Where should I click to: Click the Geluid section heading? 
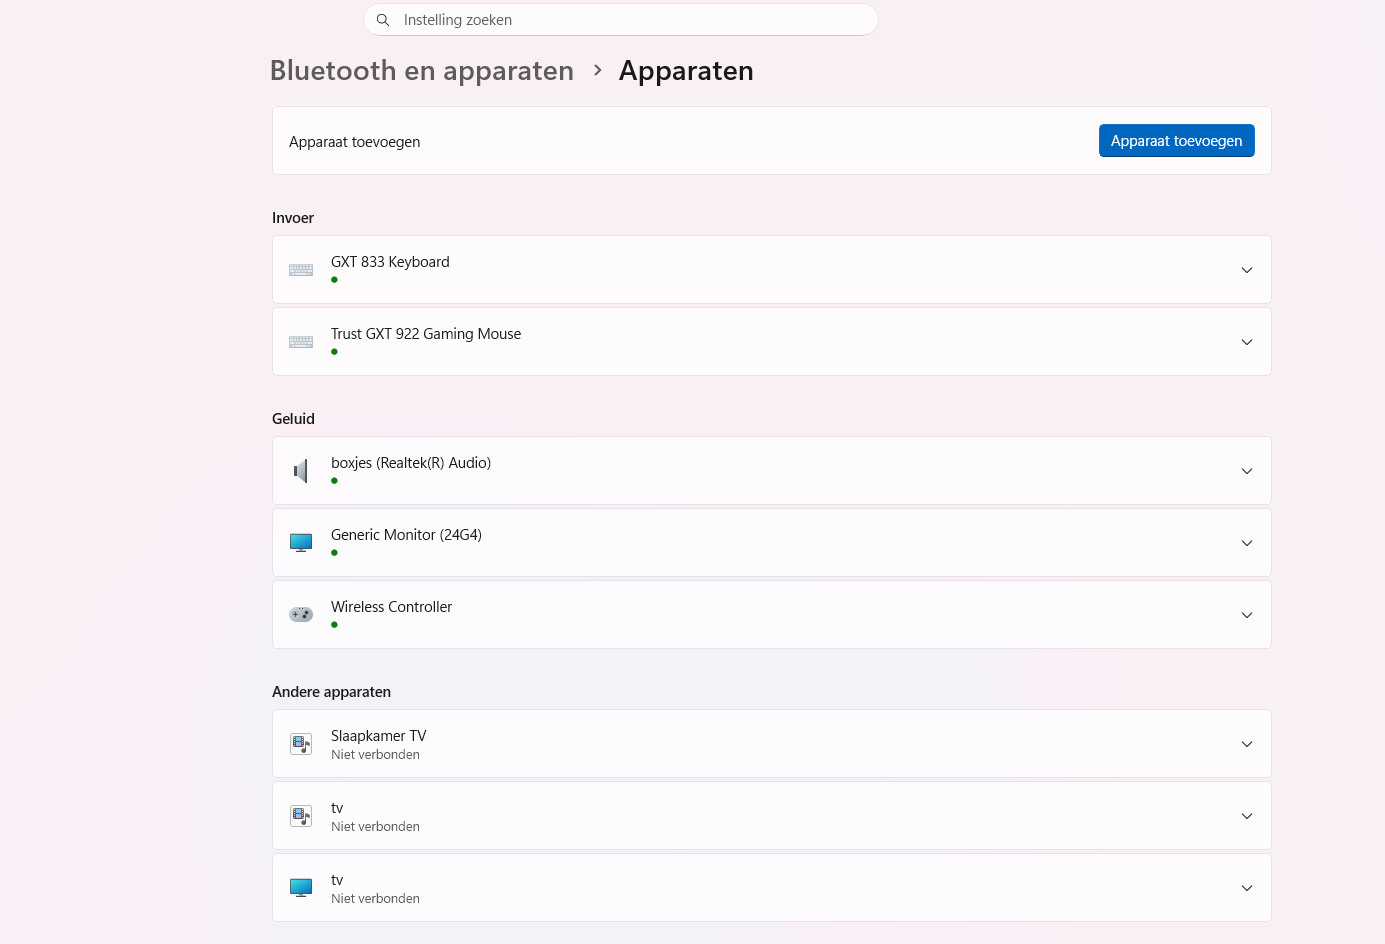coord(293,419)
